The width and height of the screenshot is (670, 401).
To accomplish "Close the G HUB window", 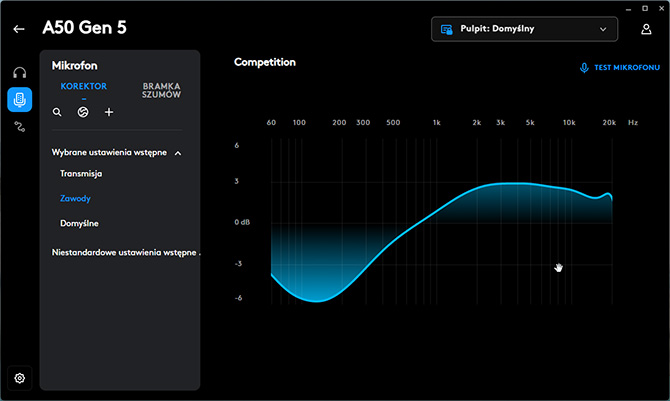I will 661,8.
